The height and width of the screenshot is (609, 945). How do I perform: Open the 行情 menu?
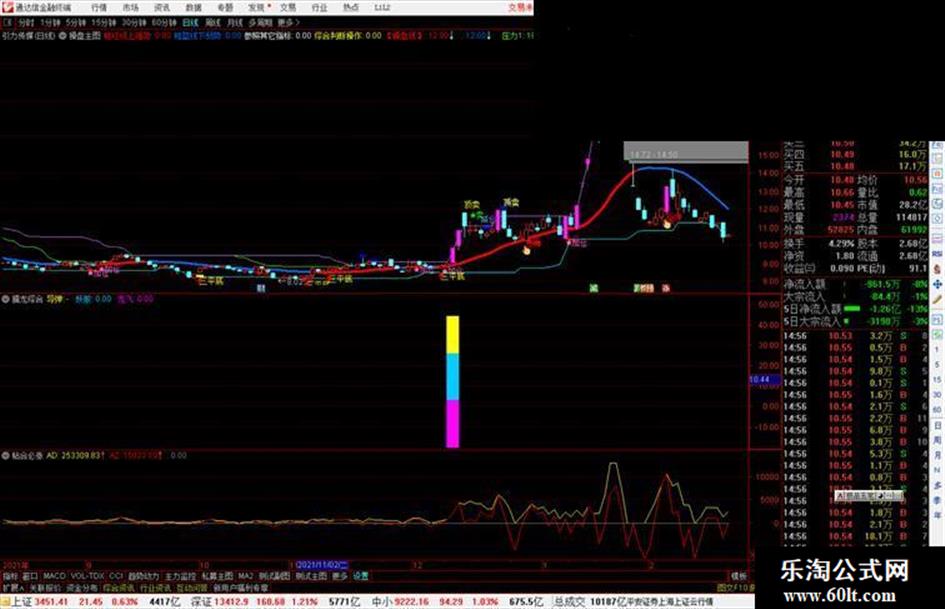[99, 7]
